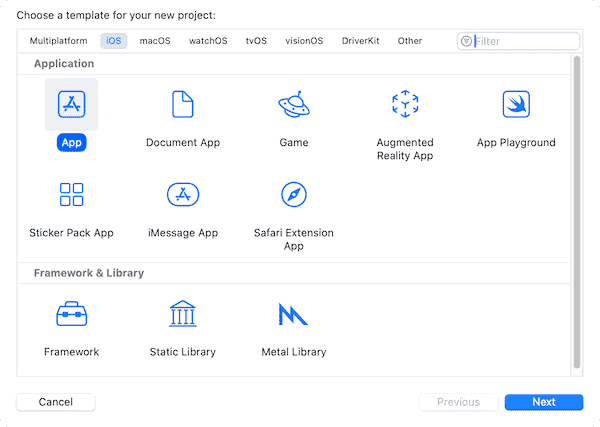
Task: Select the Static Library building icon
Action: tap(183, 314)
